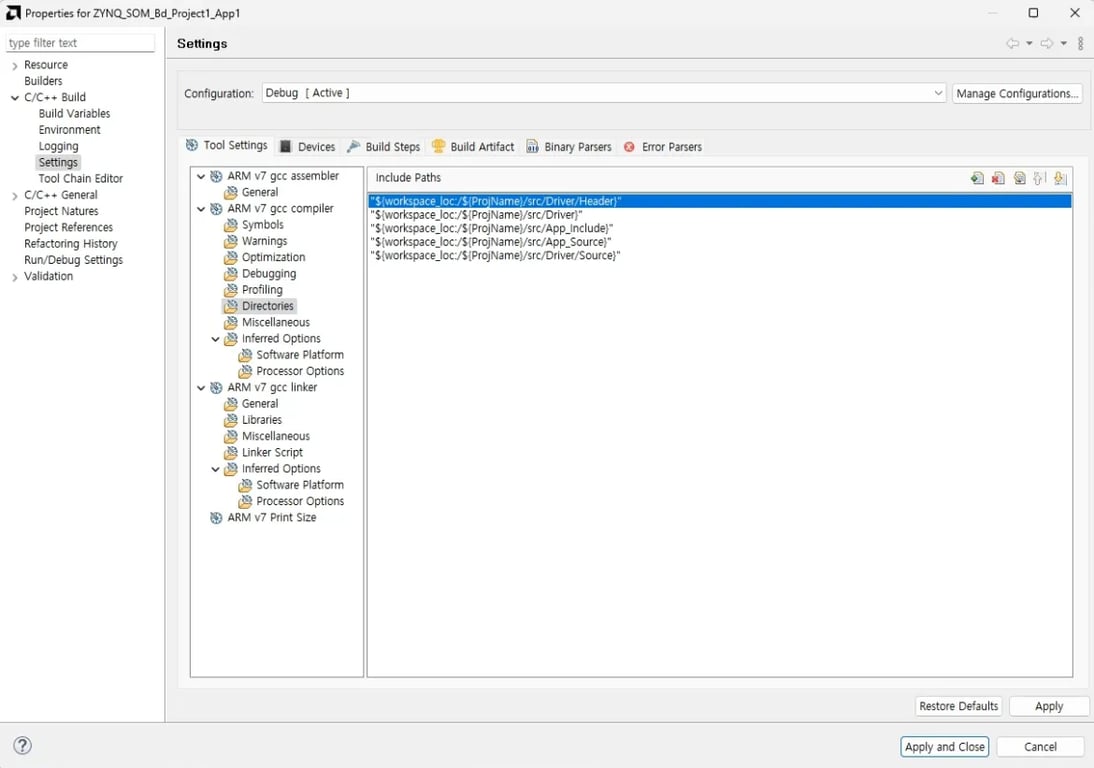
Task: Click the Move Down include path icon
Action: pos(1061,179)
